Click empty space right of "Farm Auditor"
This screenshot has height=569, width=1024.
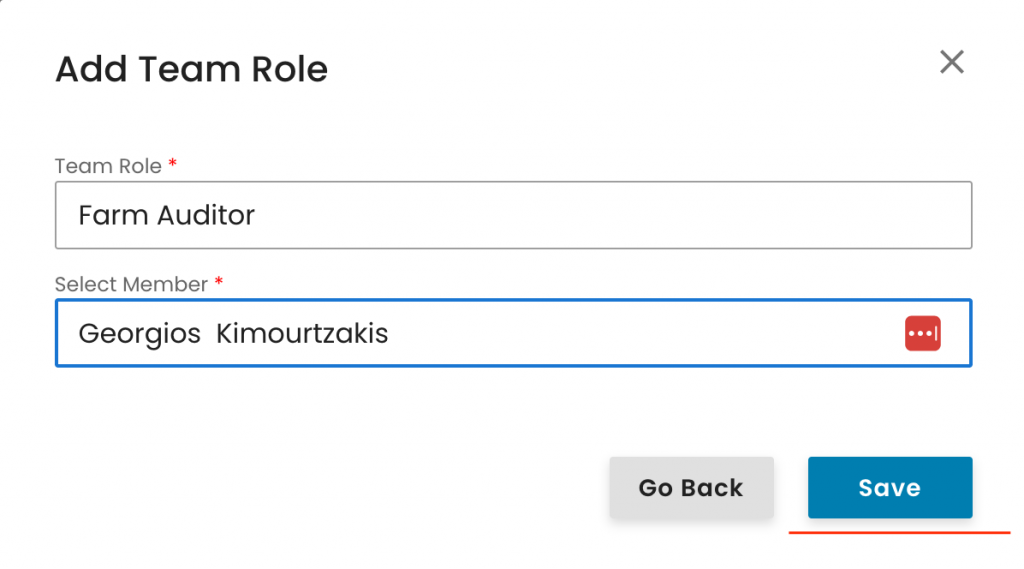(600, 215)
